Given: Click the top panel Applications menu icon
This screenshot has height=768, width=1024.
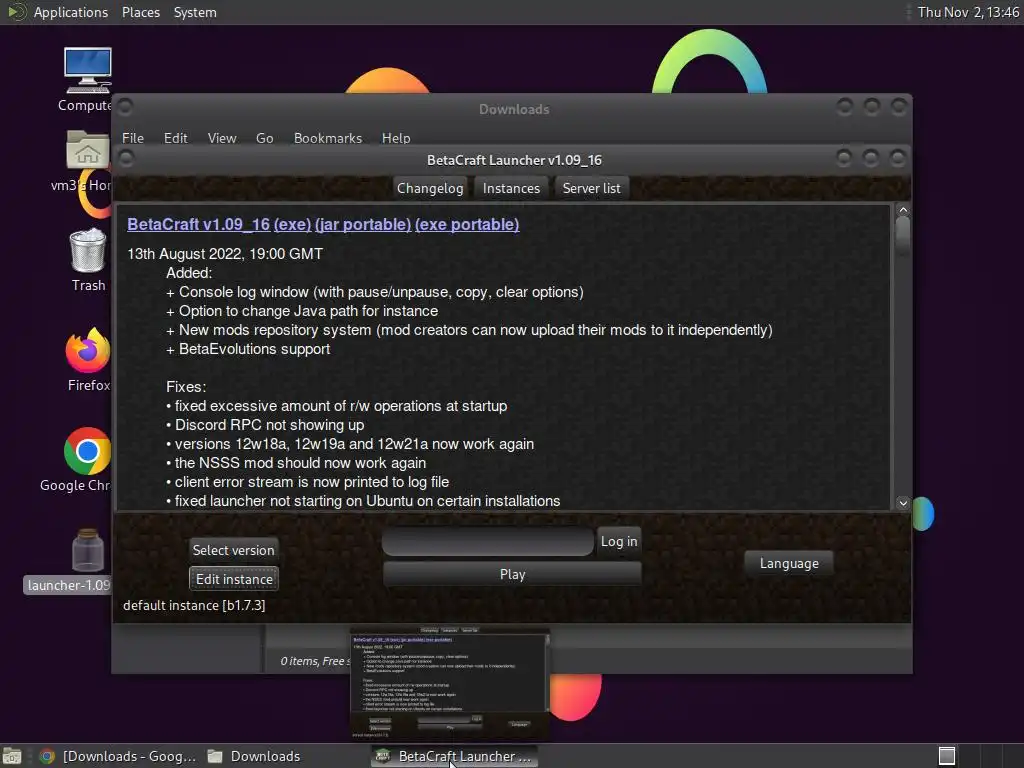Looking at the screenshot, I should [x=16, y=12].
